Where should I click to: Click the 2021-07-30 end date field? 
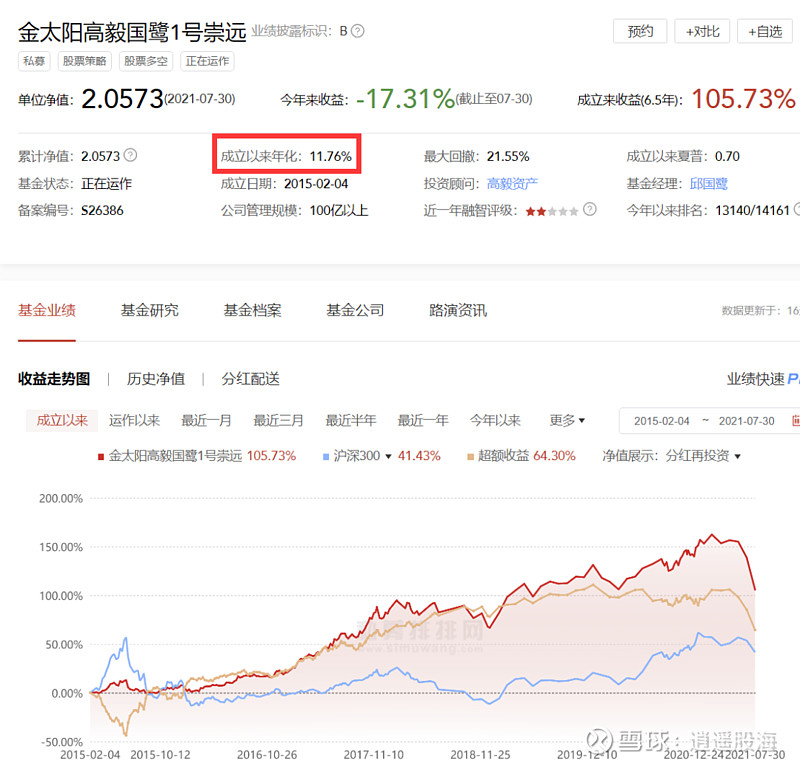(746, 421)
